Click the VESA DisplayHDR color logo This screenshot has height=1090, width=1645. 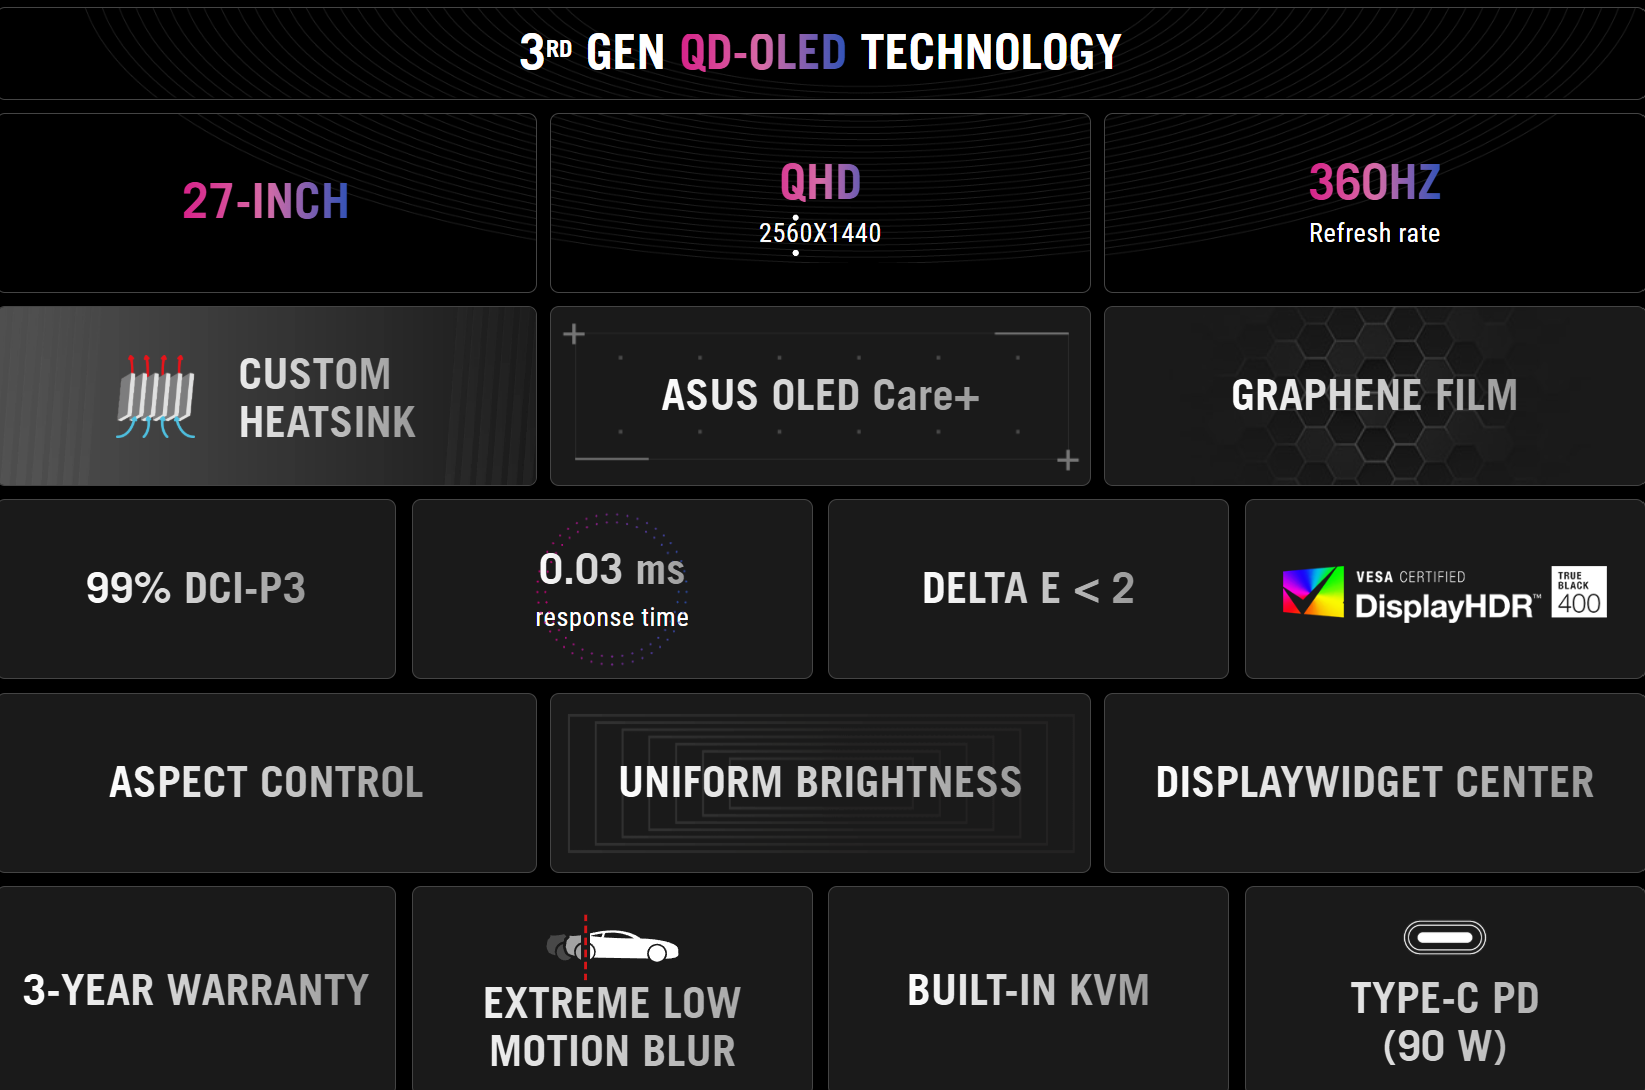(x=1313, y=591)
